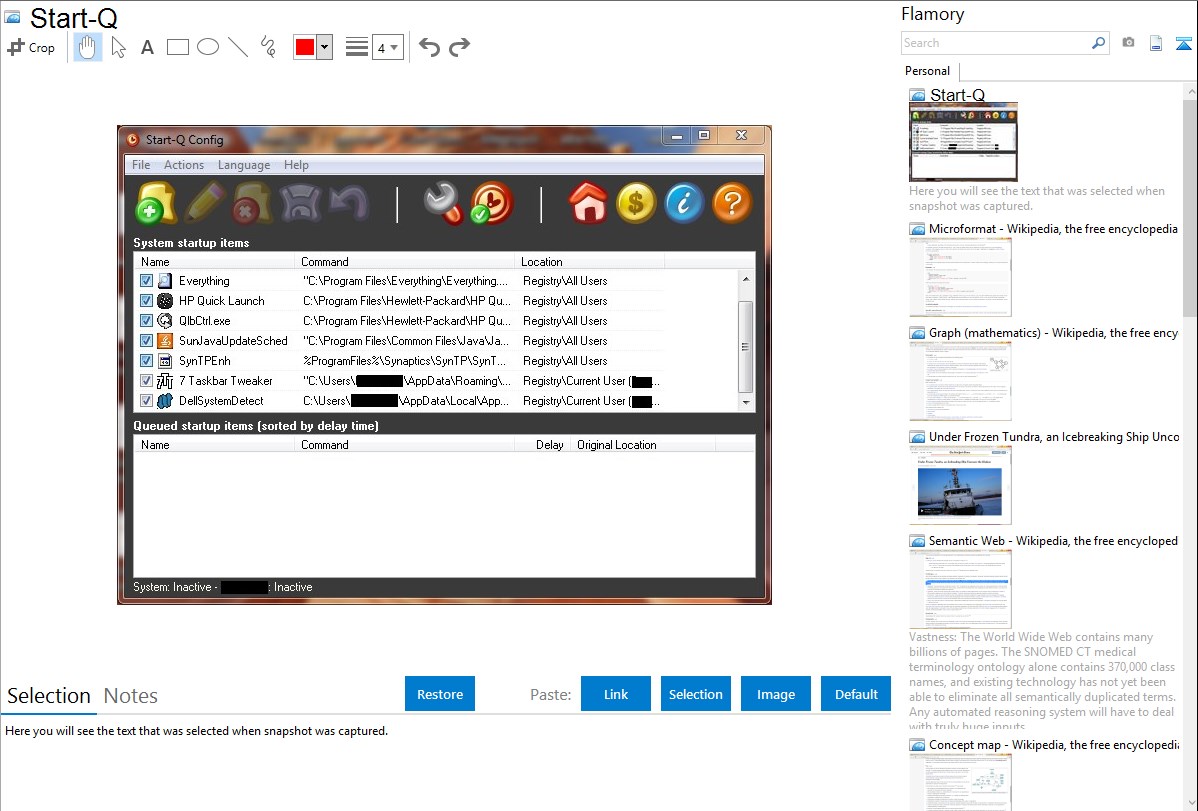The width and height of the screenshot is (1198, 811).
Task: Click the undo arrow in Start-Q toolbar
Action: point(349,203)
